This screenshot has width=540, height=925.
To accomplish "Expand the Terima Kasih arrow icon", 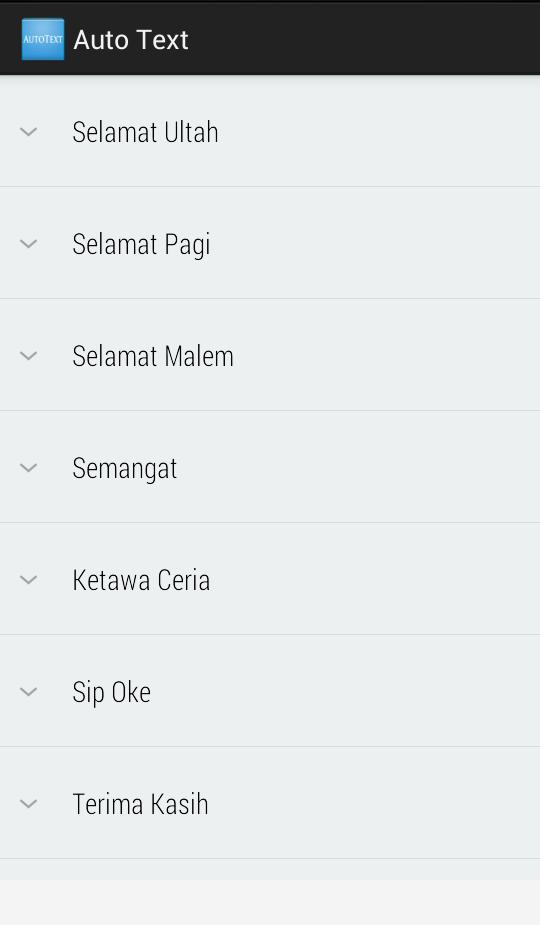I will 28,803.
